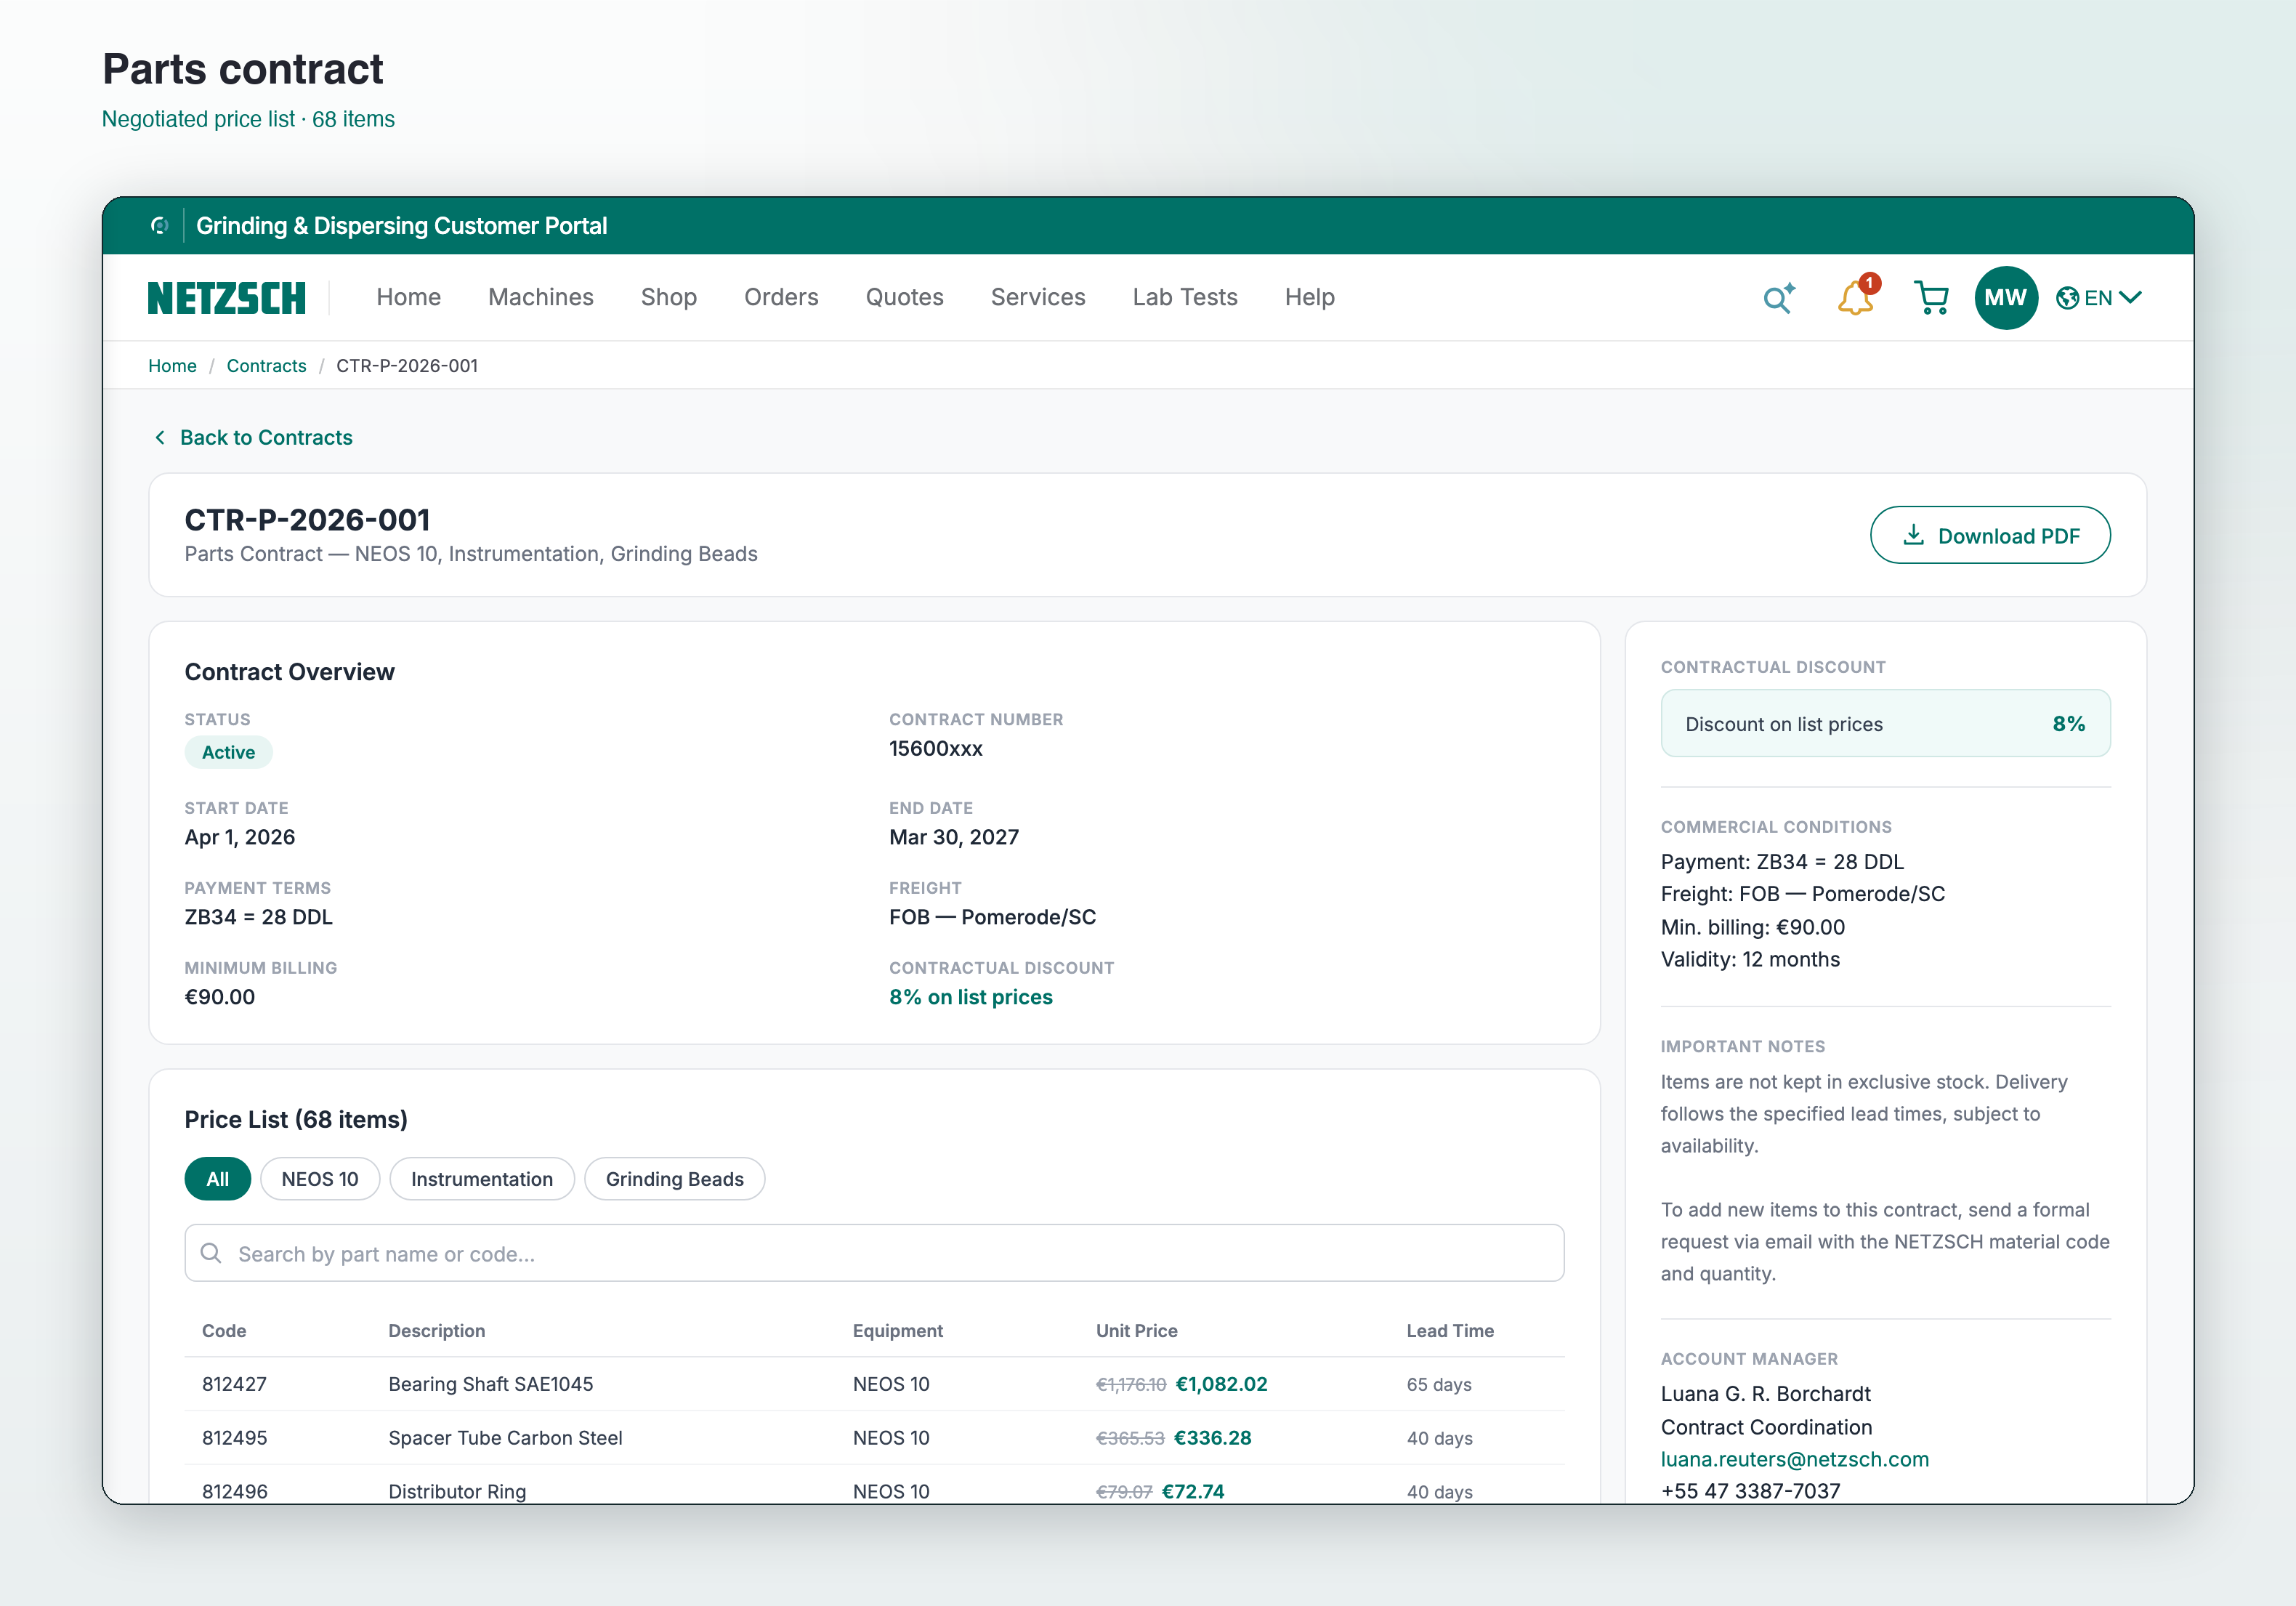Click the Equipment column header
Image resolution: width=2296 pixels, height=1606 pixels.
point(898,1331)
